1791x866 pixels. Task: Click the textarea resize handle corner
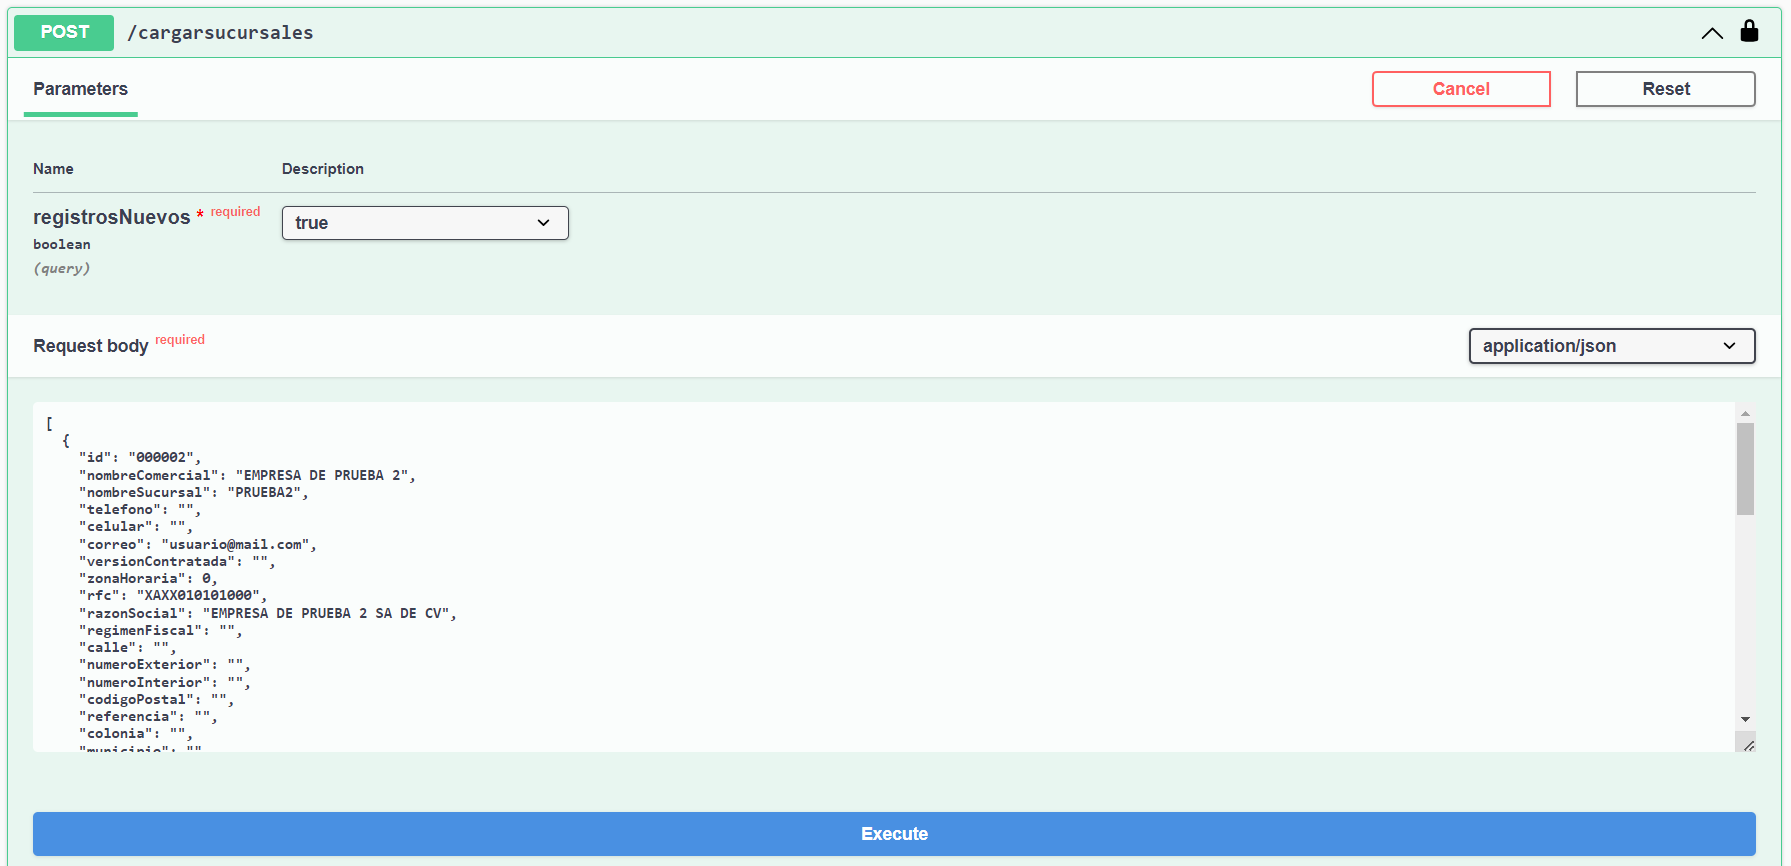click(1748, 745)
